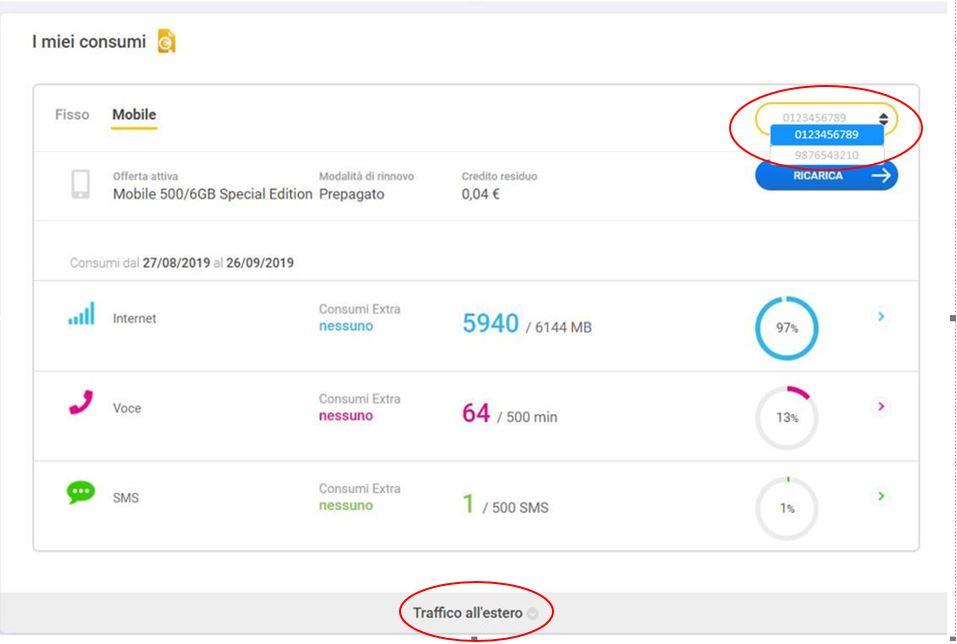Click the circle icon beside Traffico all'estero
The image size is (957, 644).
[532, 613]
